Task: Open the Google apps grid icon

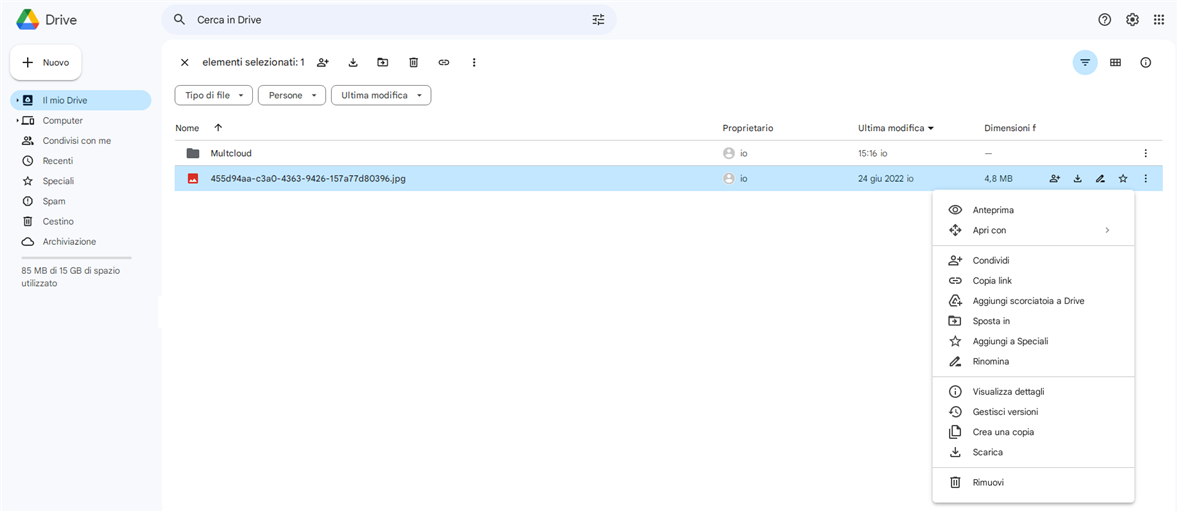Action: pos(1159,20)
